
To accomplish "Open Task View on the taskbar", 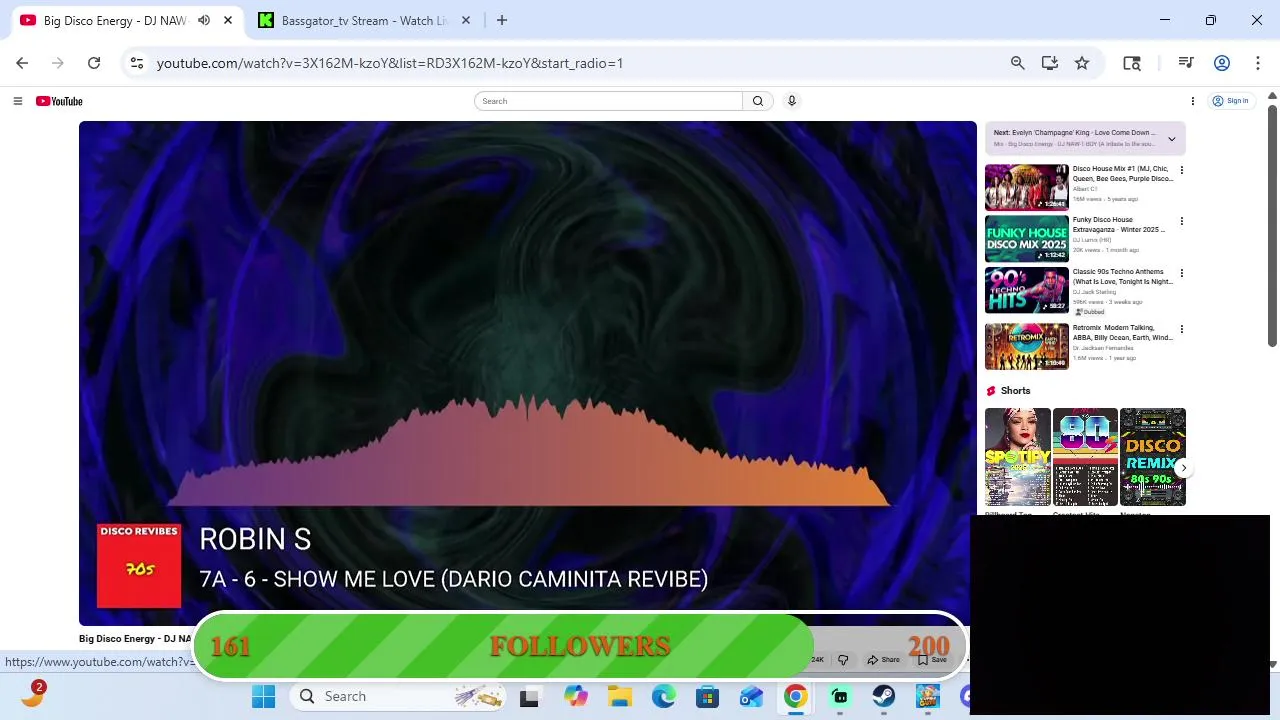I will [529, 696].
